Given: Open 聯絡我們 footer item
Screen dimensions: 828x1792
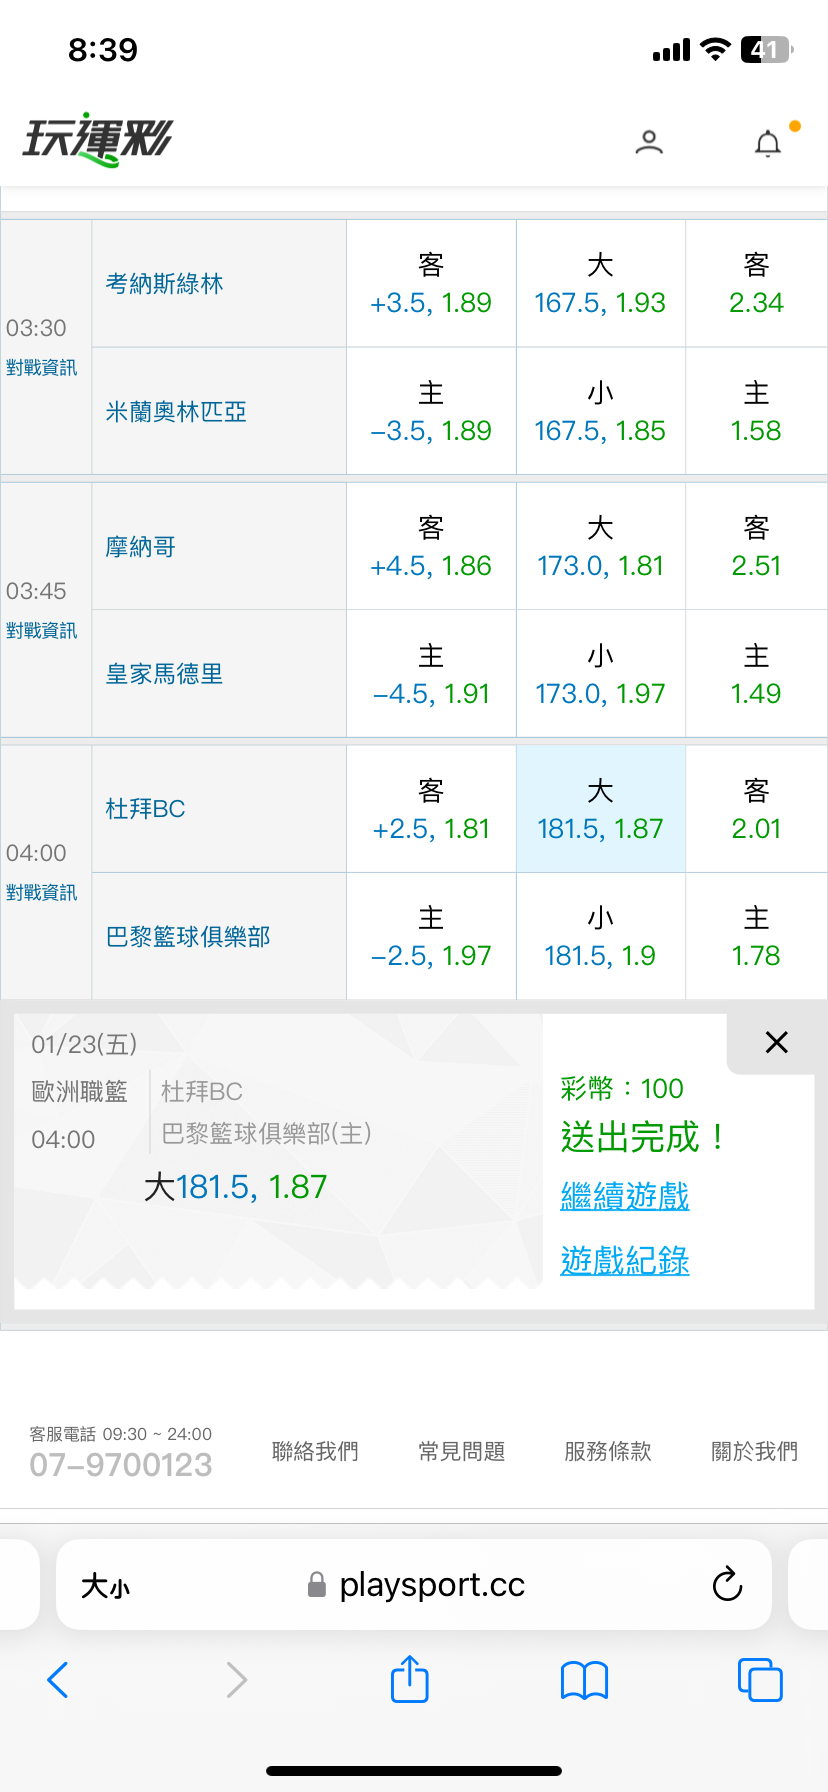Looking at the screenshot, I should [x=315, y=1451].
